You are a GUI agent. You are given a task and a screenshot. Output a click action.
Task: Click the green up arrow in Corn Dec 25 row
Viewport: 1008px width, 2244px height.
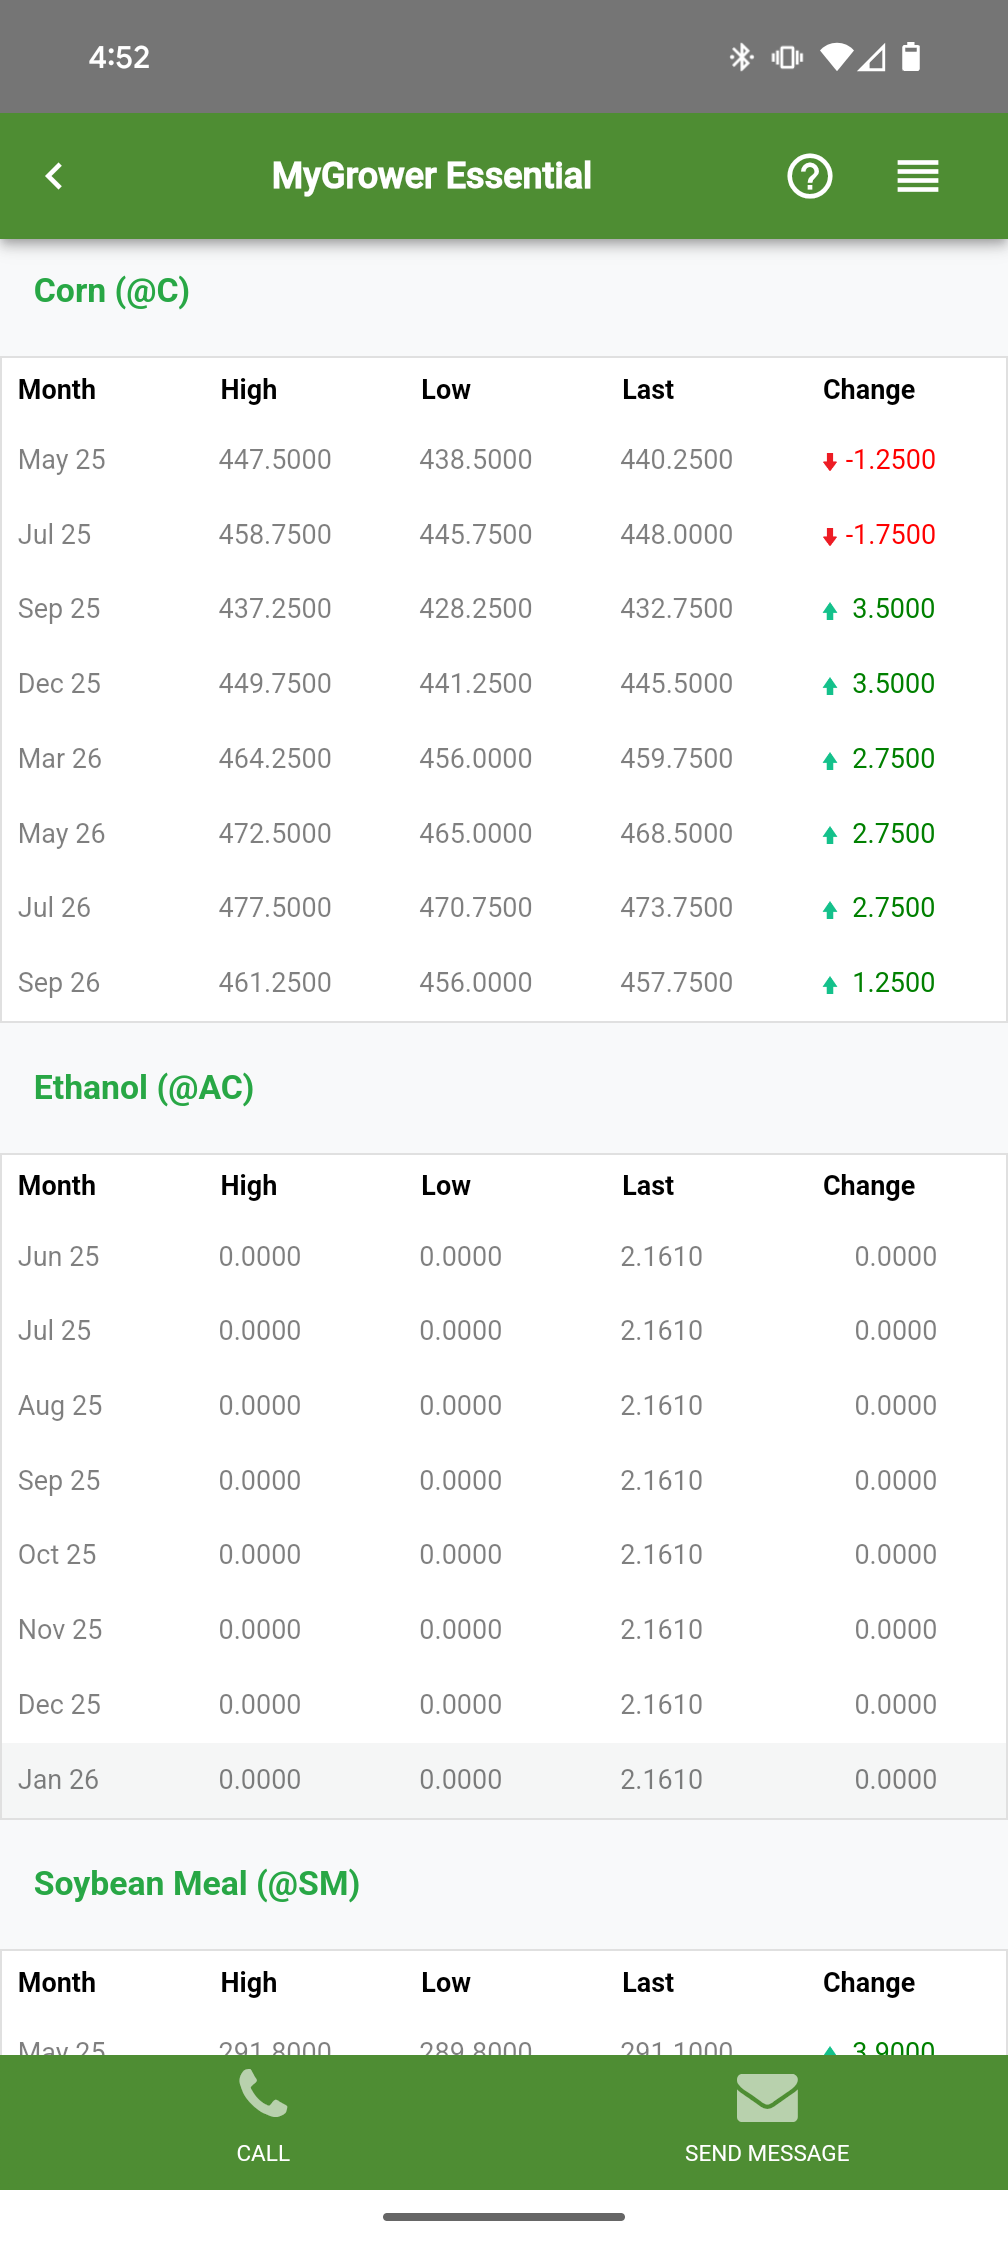(829, 685)
